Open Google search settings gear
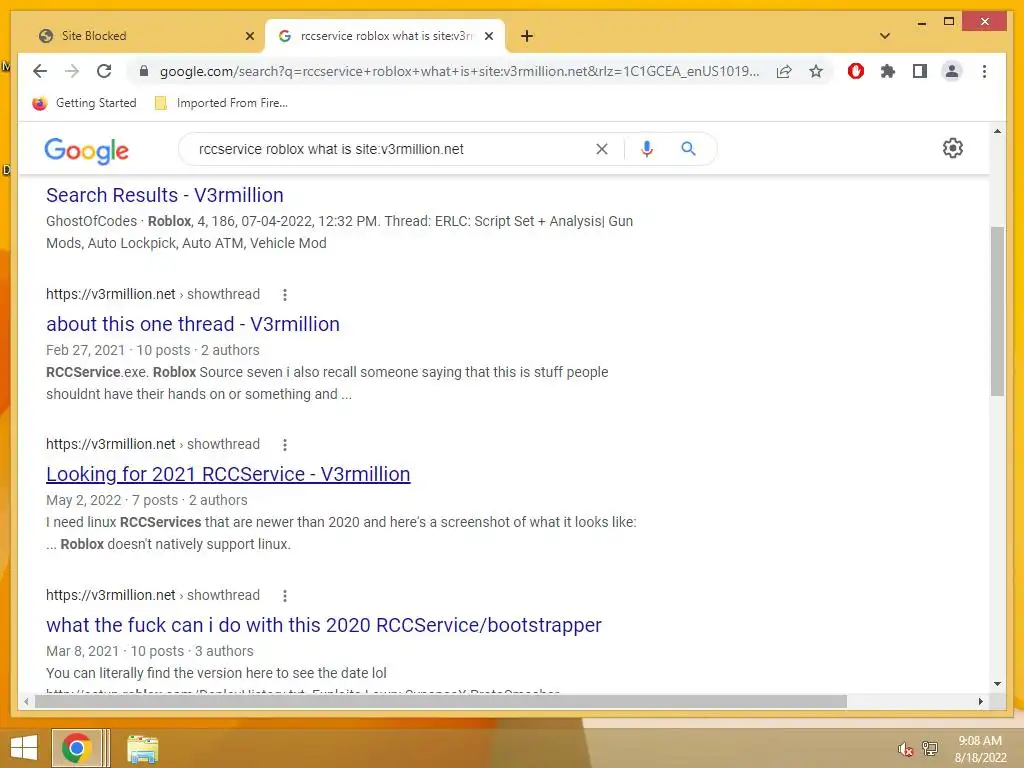 [x=953, y=148]
